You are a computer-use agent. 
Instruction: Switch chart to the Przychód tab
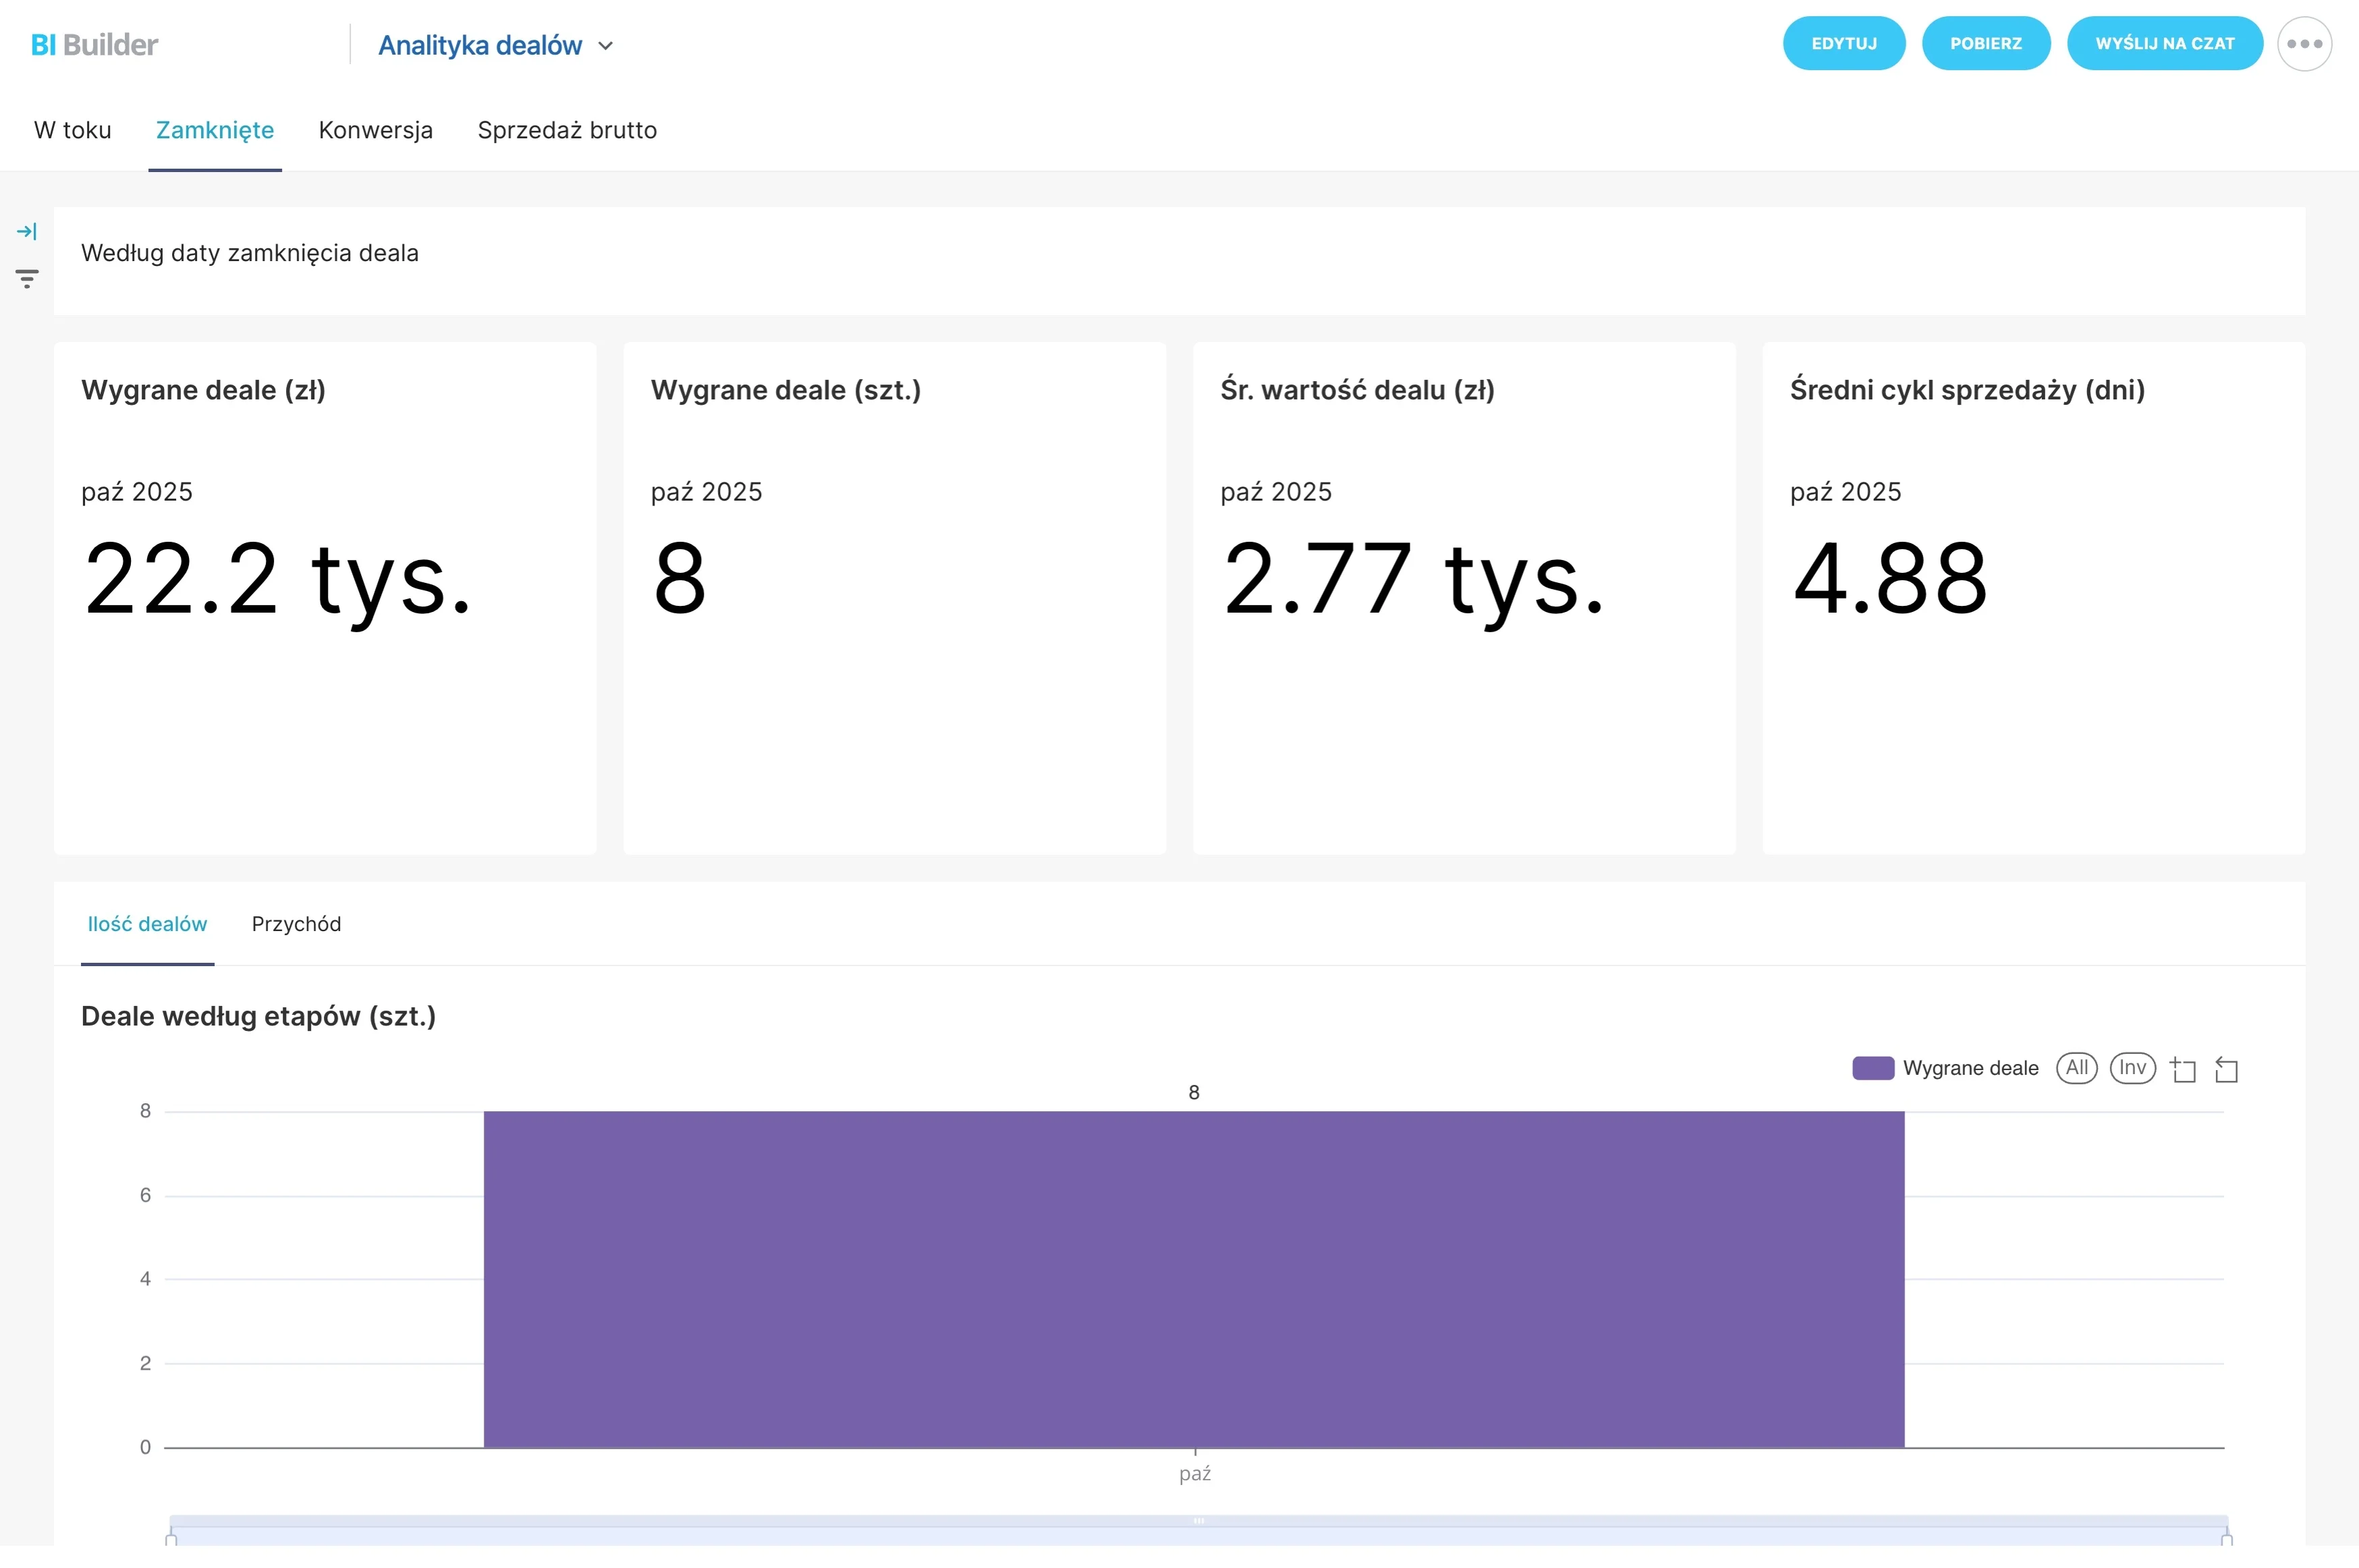coord(296,924)
